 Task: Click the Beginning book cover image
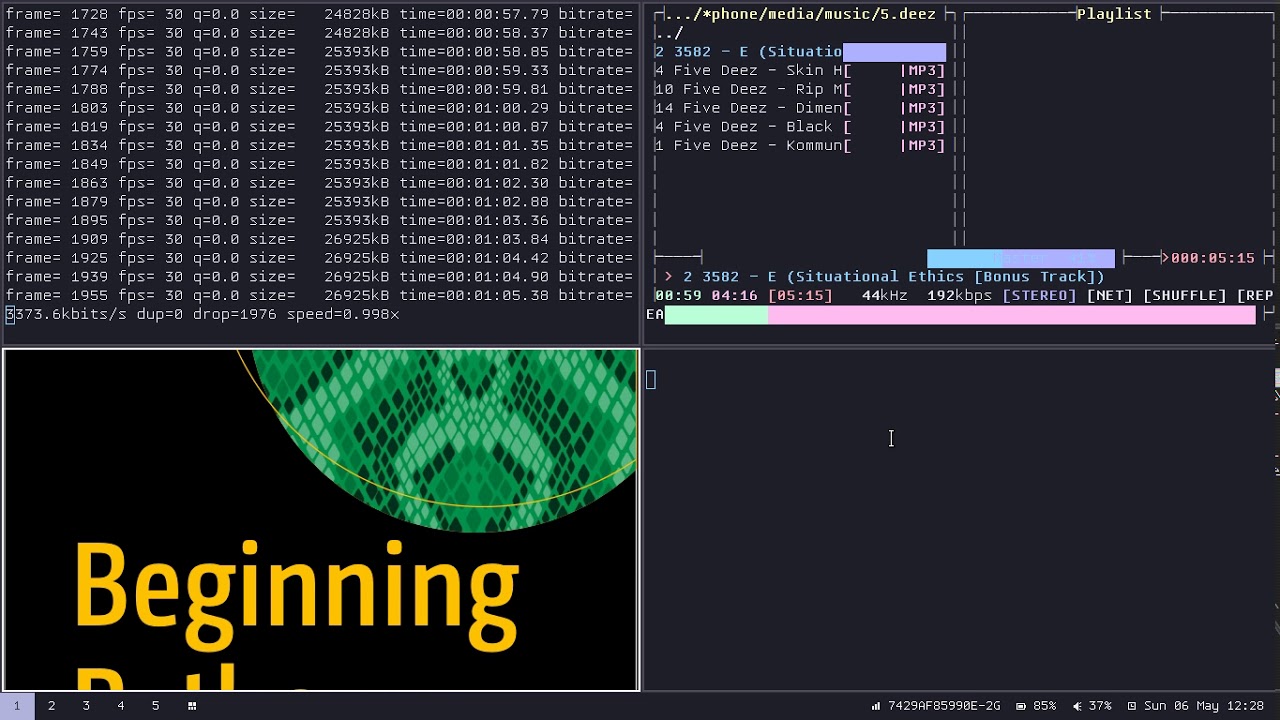(321, 520)
